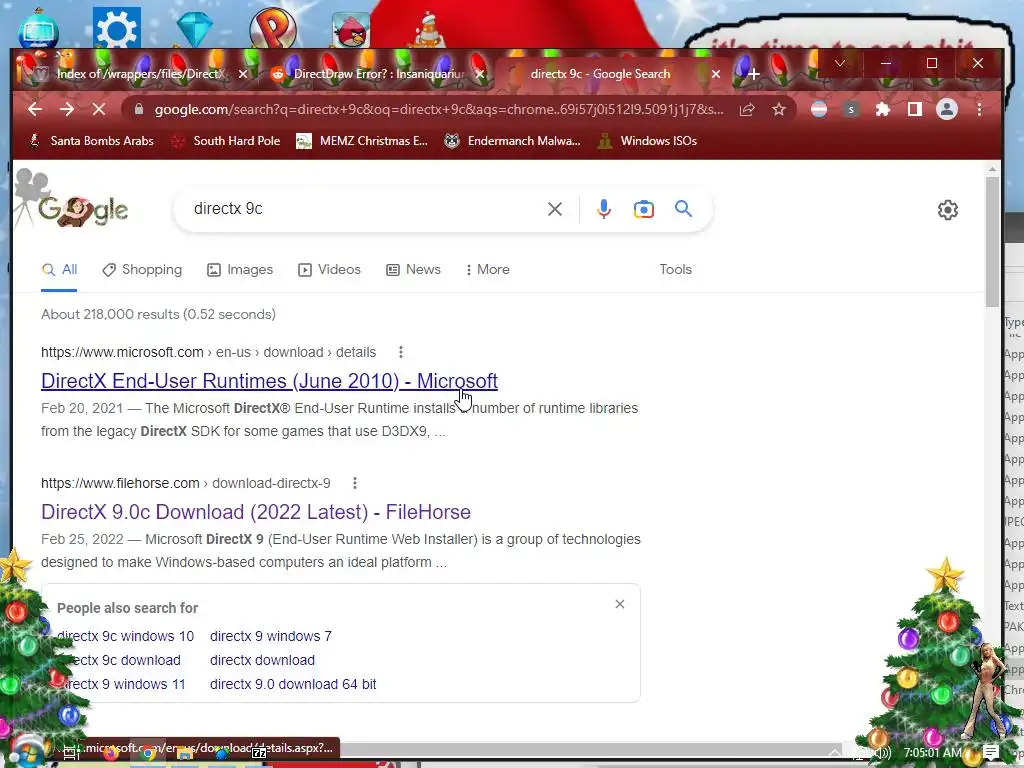The height and width of the screenshot is (768, 1024).
Task: Search by image with the camera icon
Action: point(643,209)
